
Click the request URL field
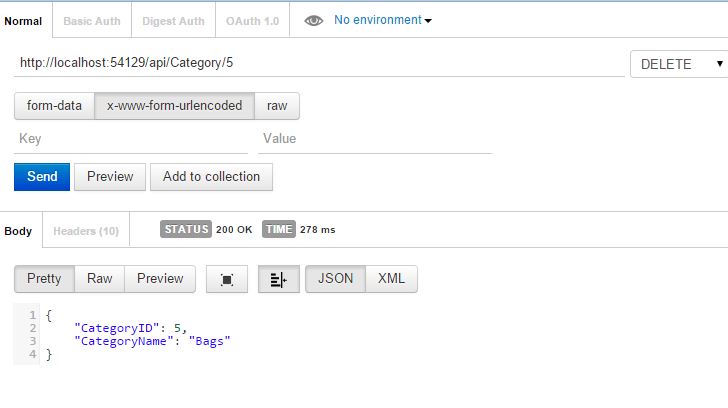(318, 63)
